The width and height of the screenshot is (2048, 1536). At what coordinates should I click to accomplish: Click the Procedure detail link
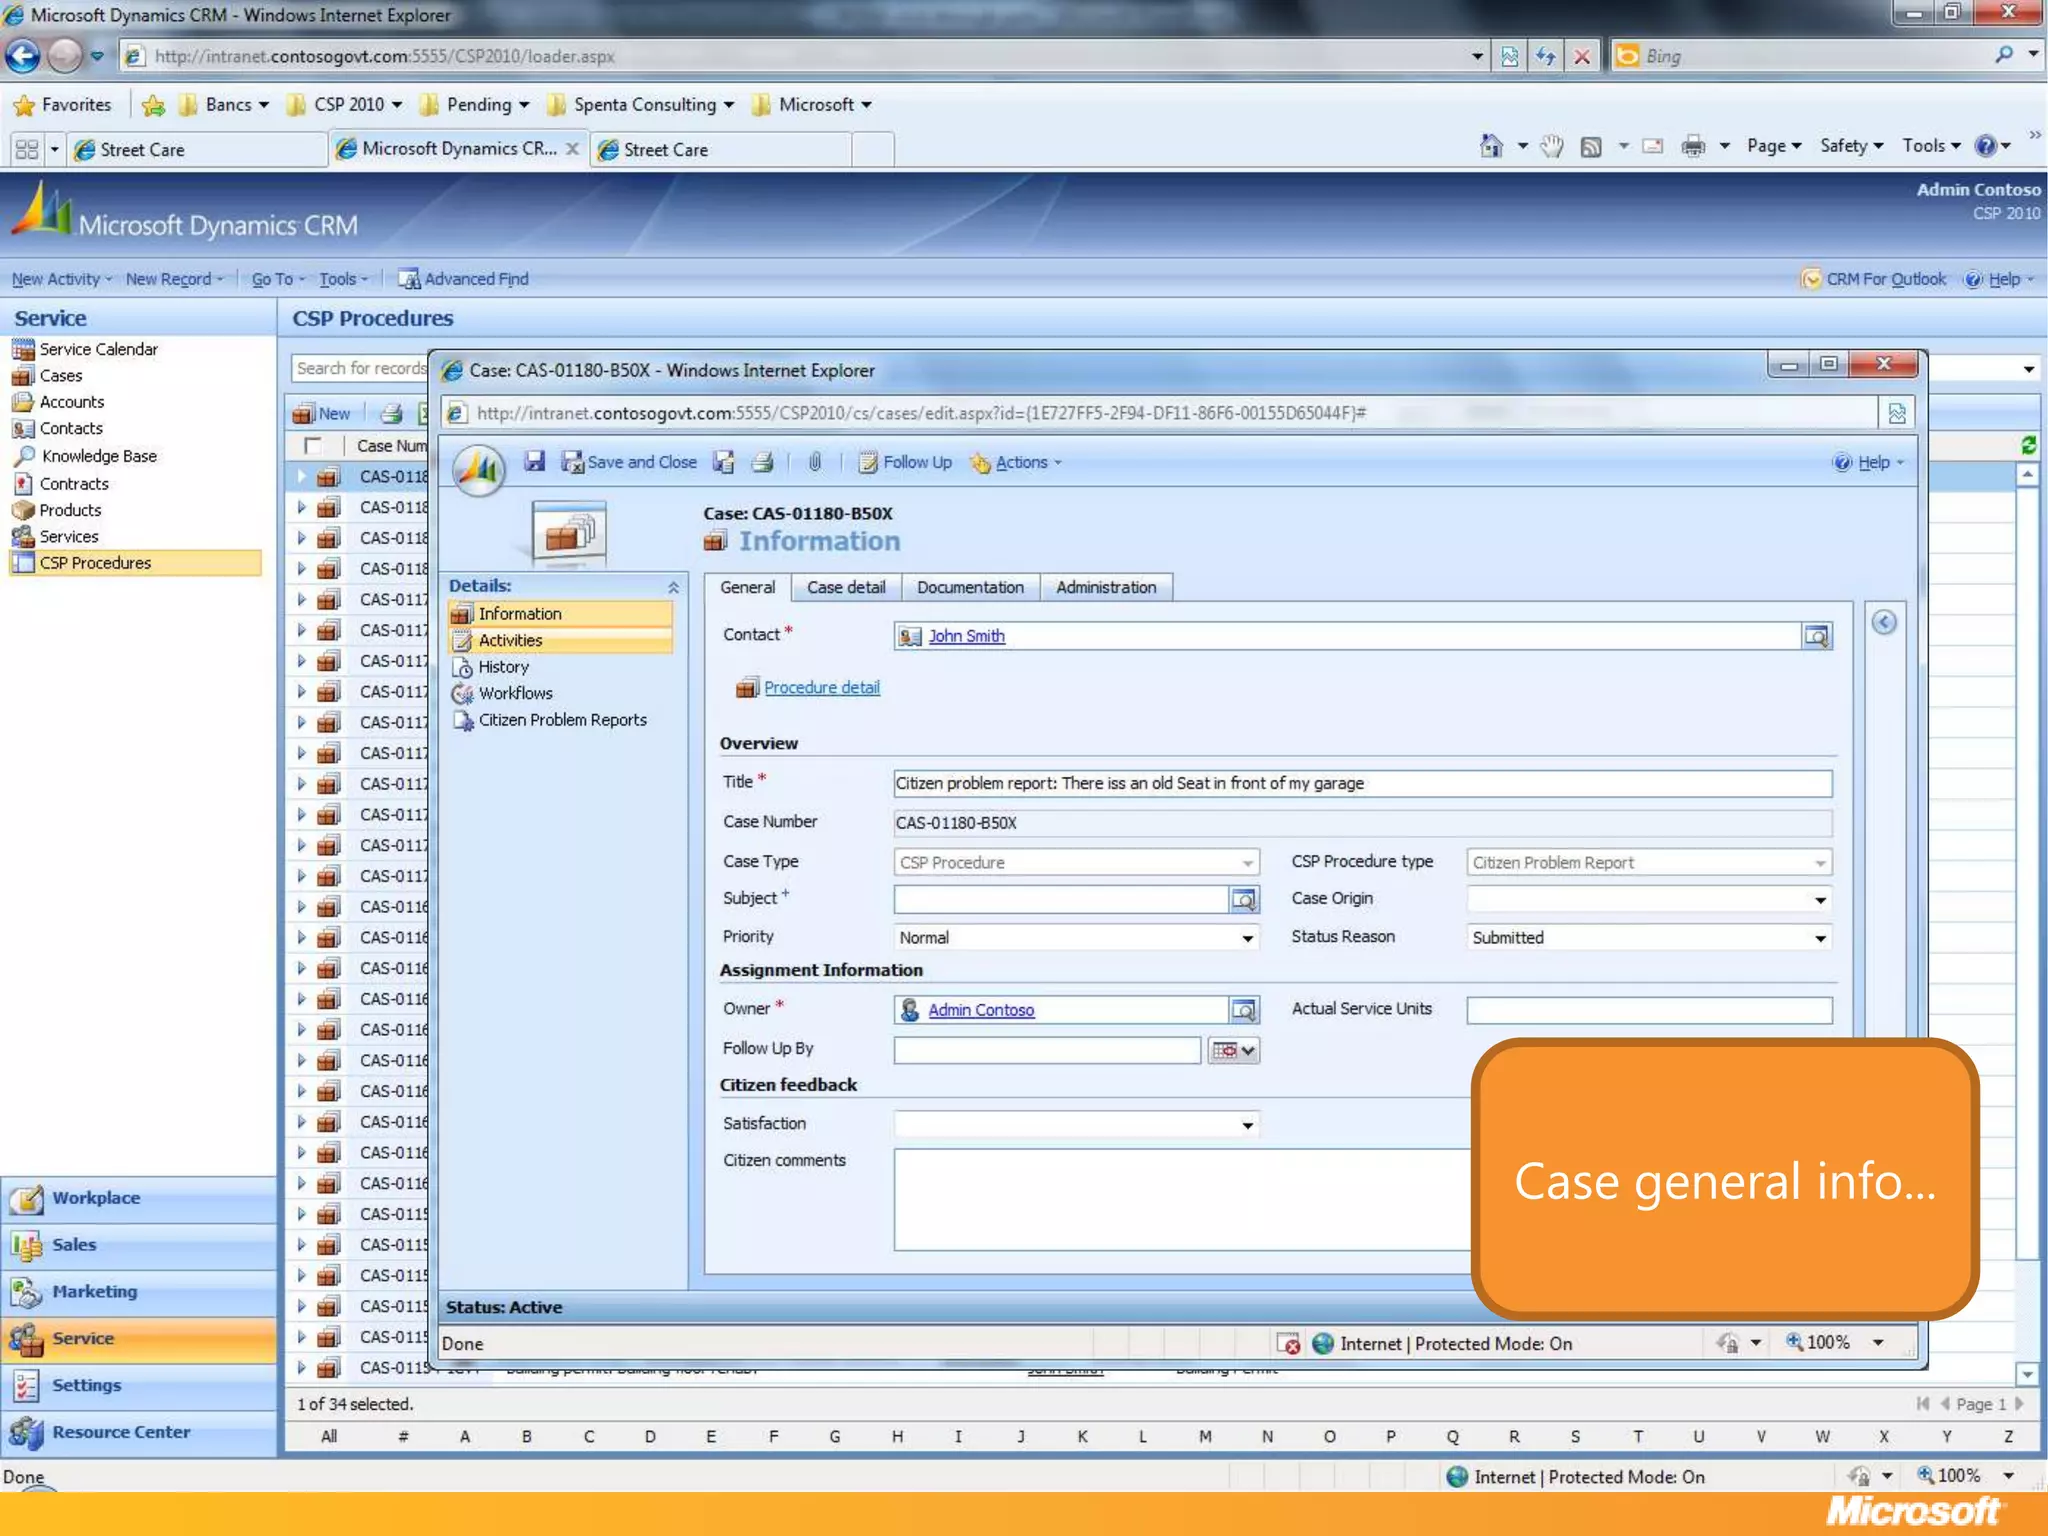(821, 687)
